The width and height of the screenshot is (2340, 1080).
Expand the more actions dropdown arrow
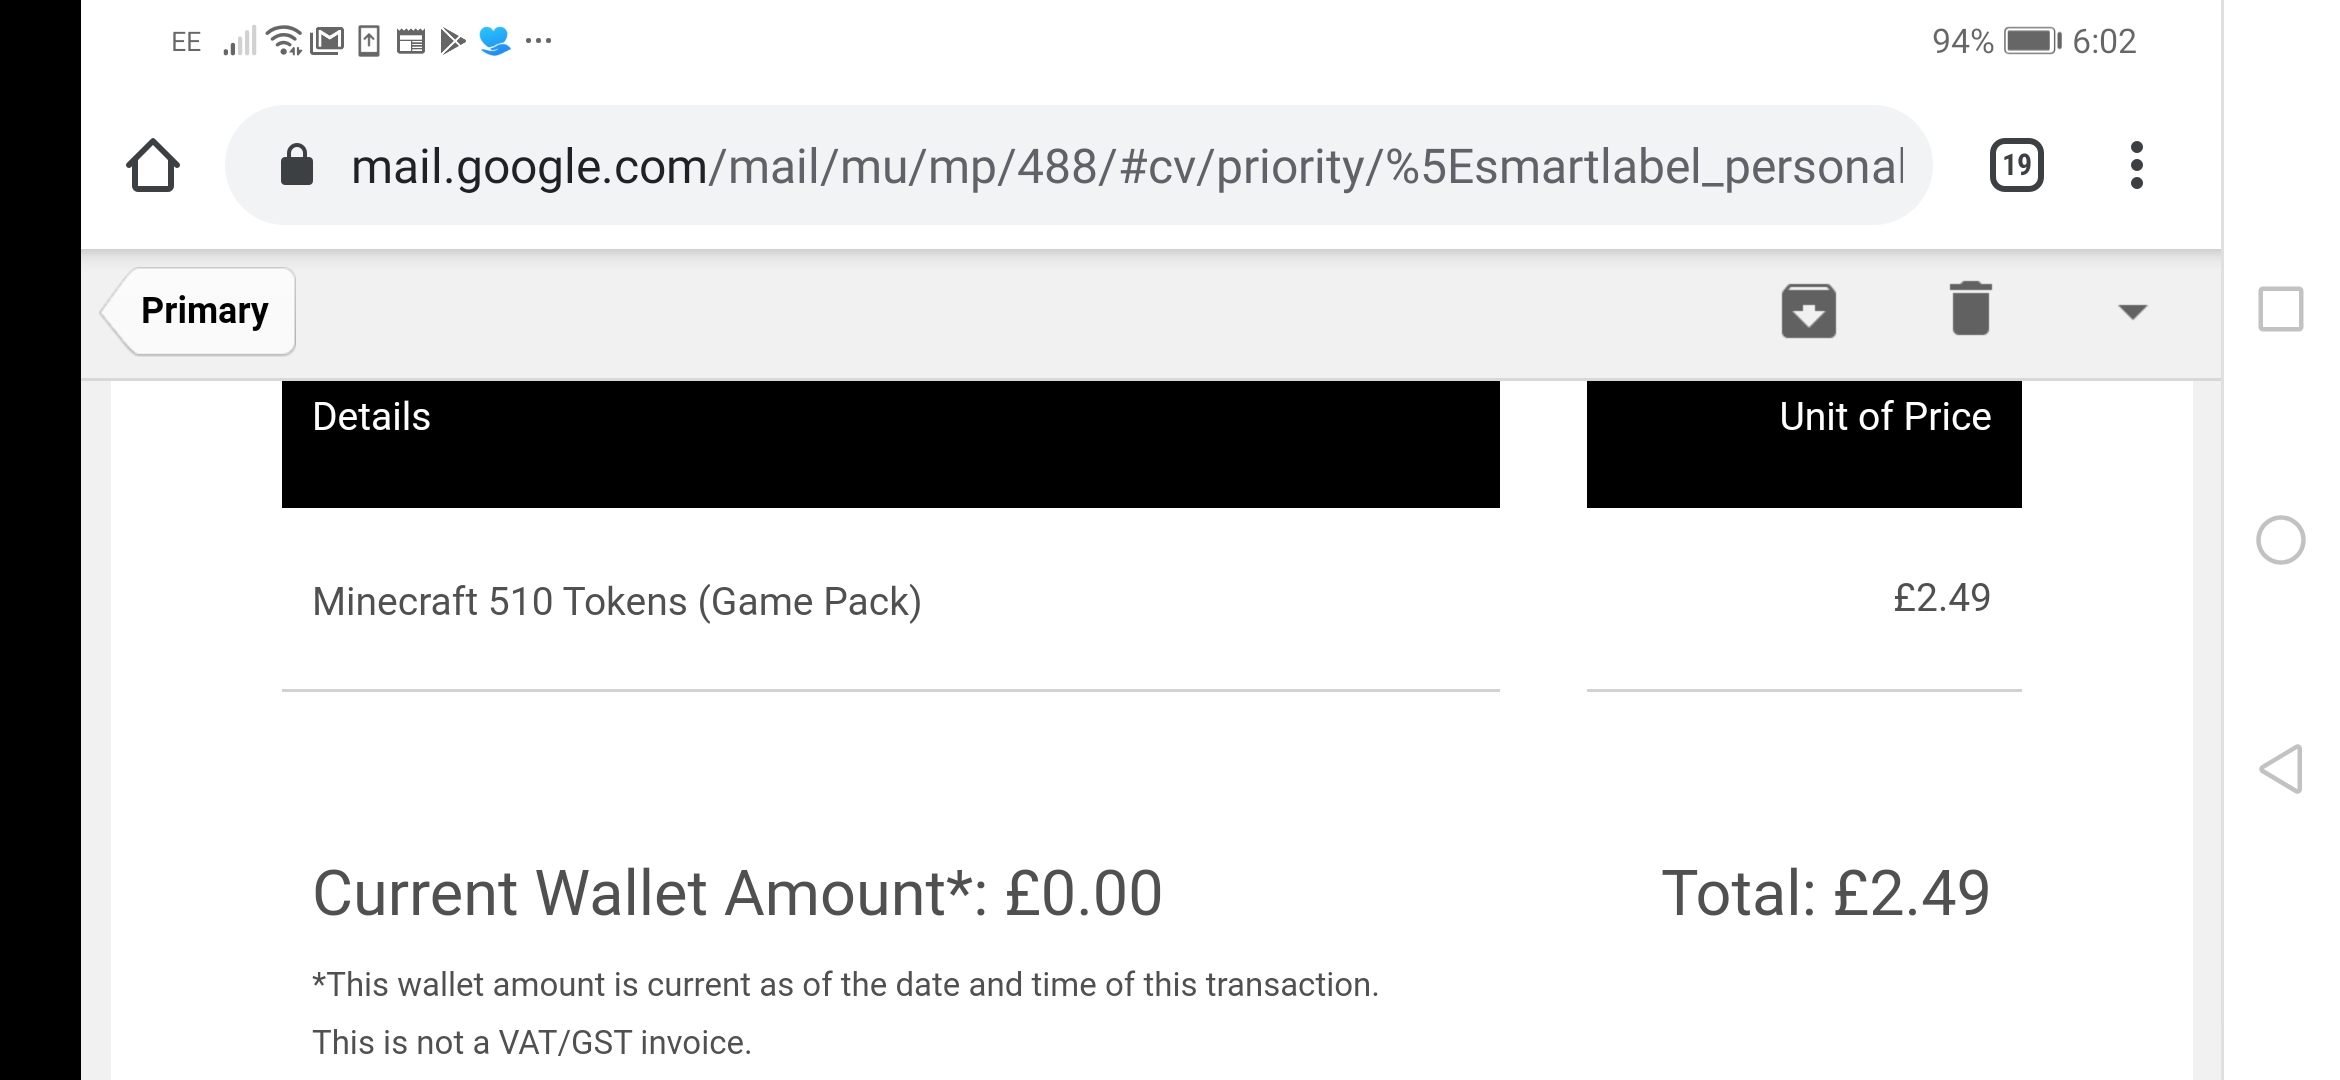pyautogui.click(x=2132, y=312)
